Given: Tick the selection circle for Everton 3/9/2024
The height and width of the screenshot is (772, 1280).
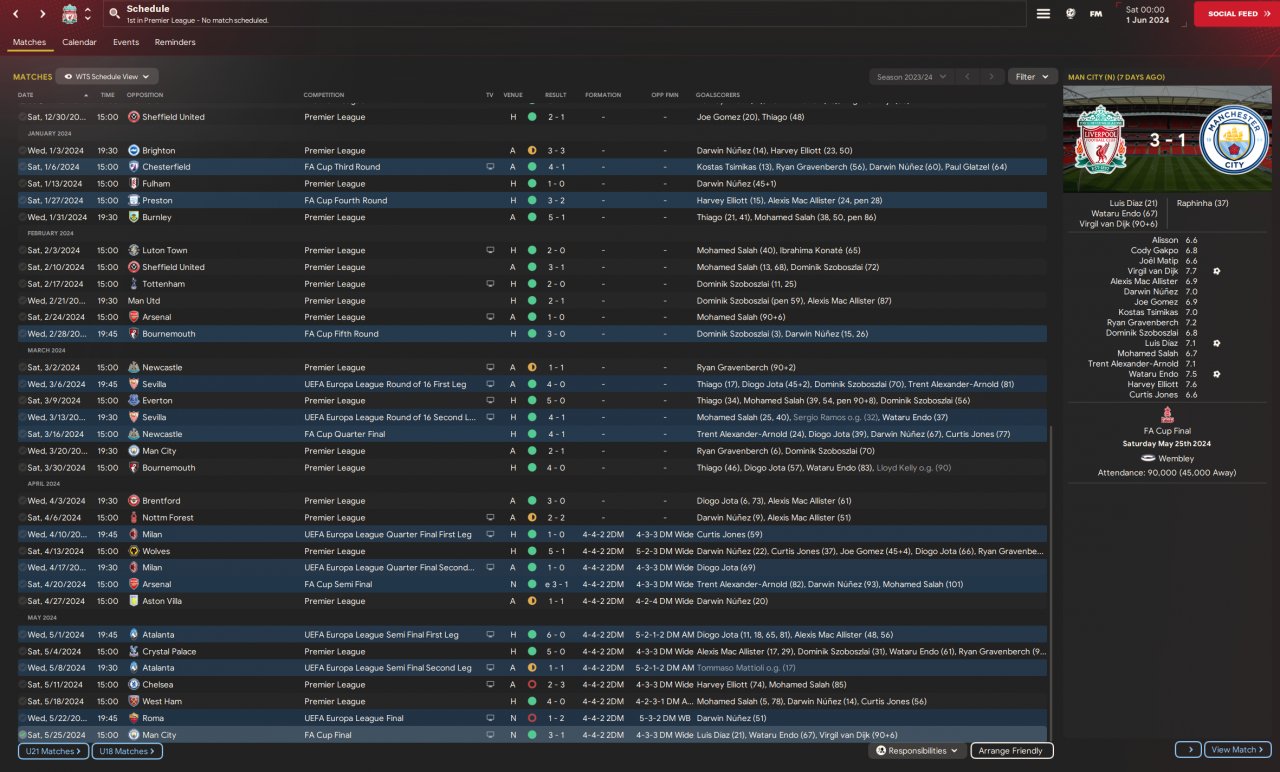Looking at the screenshot, I should pyautogui.click(x=22, y=401).
